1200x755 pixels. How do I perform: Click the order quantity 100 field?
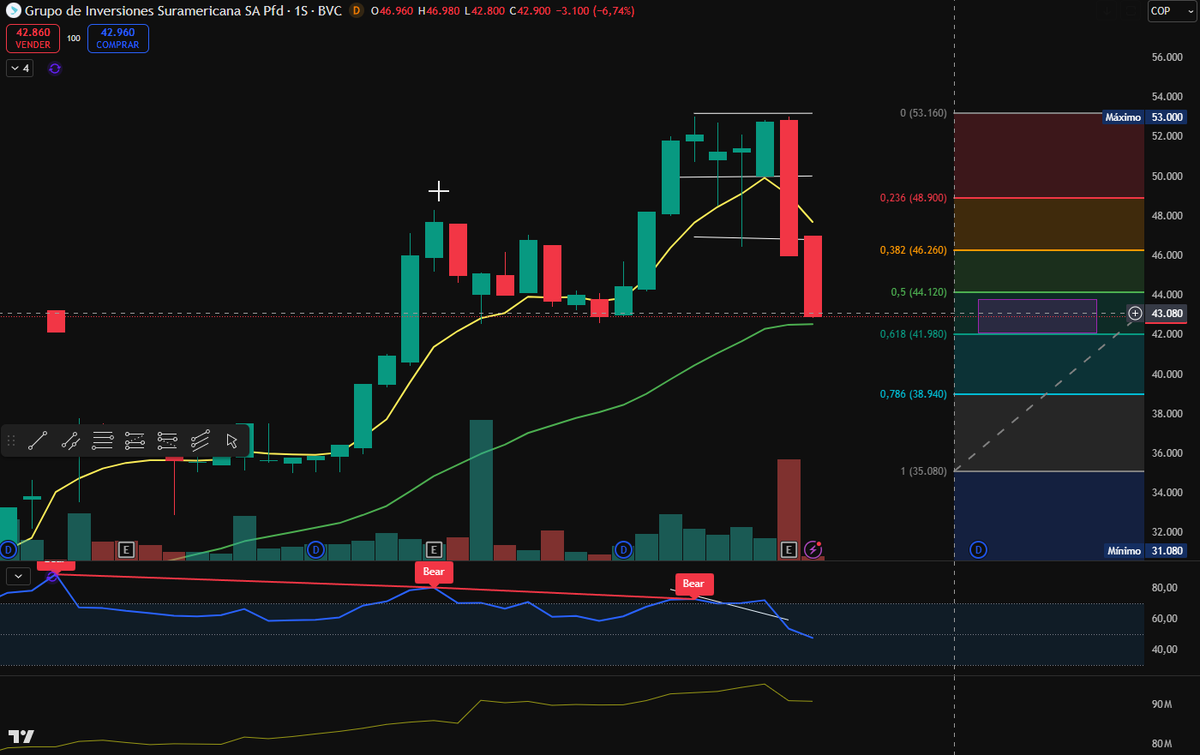[x=74, y=38]
